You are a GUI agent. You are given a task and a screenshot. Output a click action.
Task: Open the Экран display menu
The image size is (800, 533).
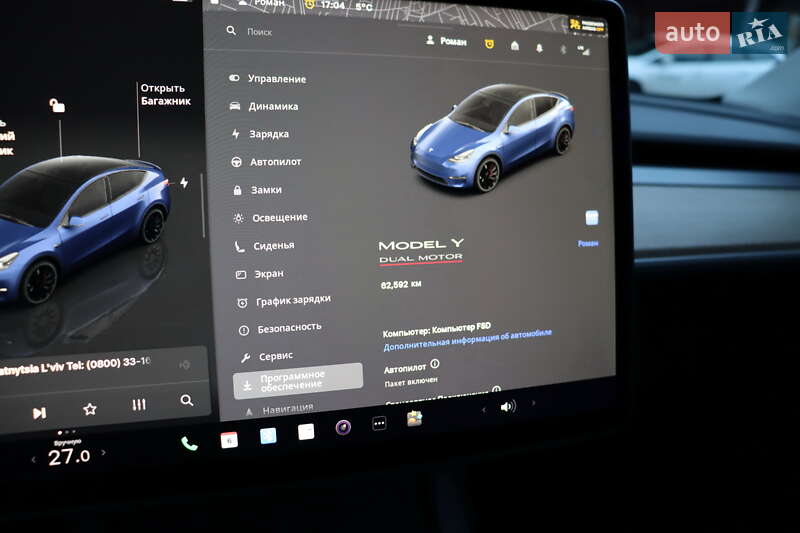(x=260, y=274)
